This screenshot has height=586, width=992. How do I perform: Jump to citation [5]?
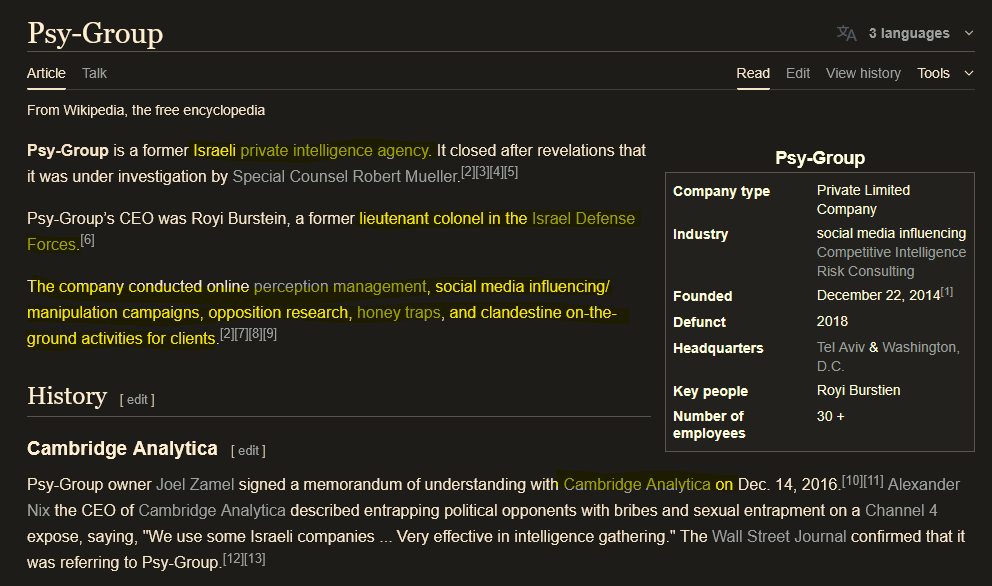[x=511, y=171]
